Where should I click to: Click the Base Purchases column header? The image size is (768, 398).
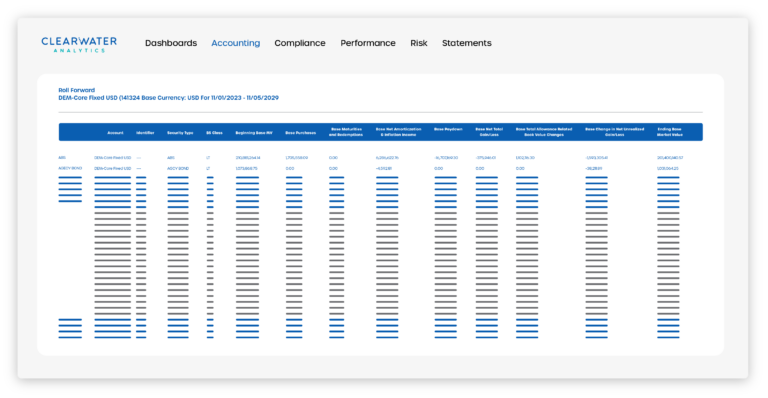point(301,133)
